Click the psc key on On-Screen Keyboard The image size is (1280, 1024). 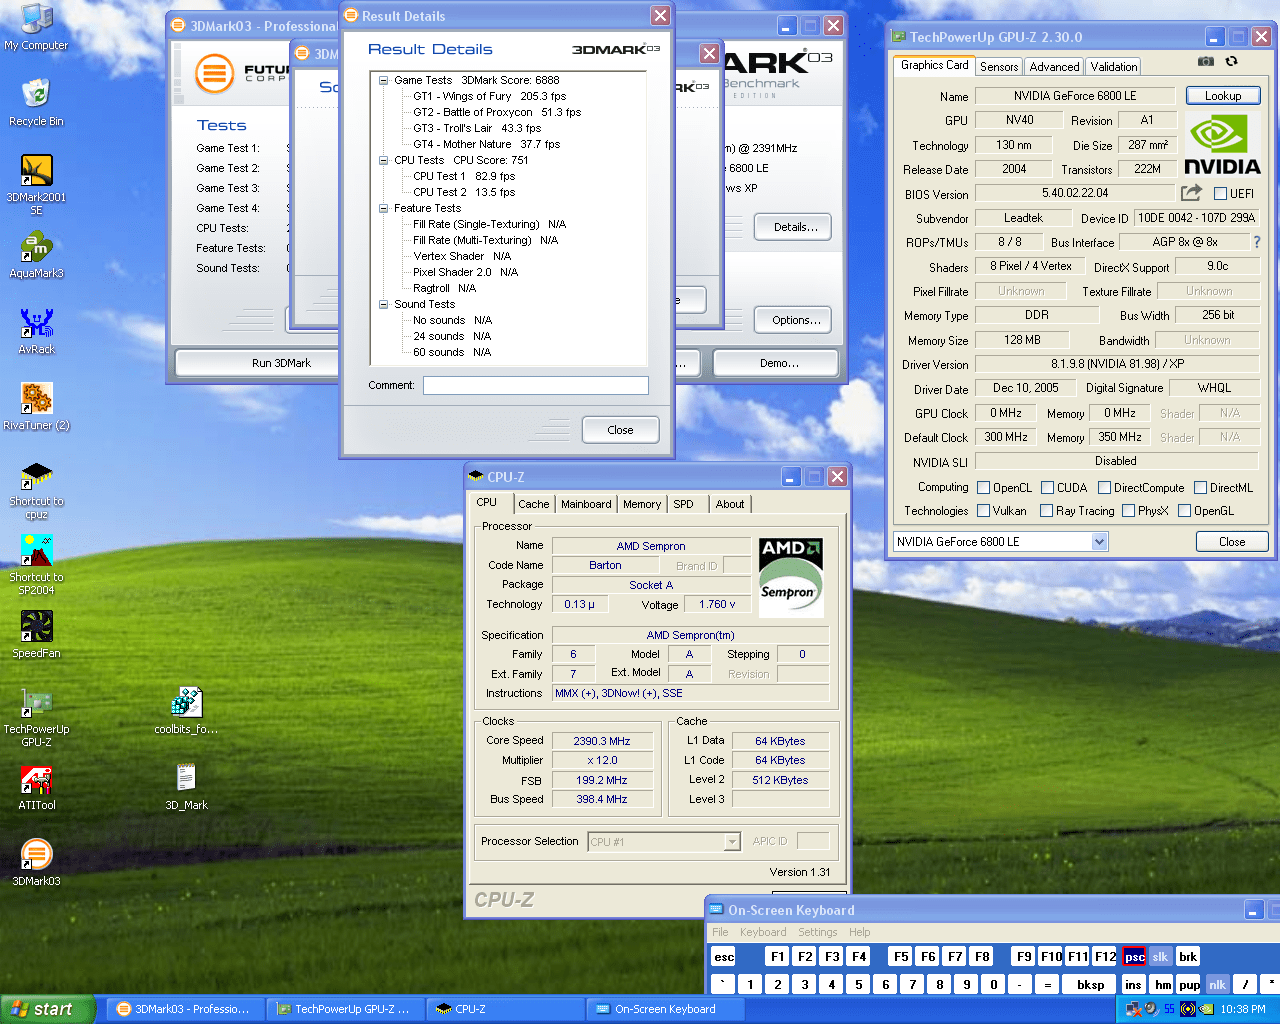[1134, 957]
